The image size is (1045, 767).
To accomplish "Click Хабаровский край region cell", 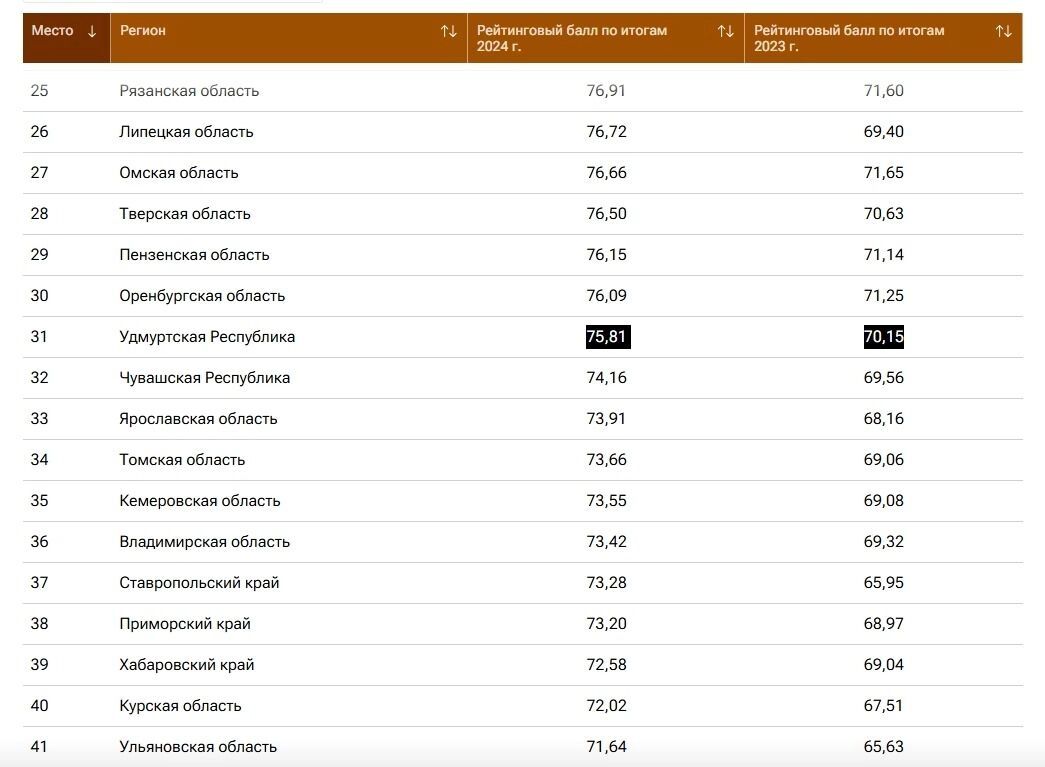I will [x=186, y=665].
